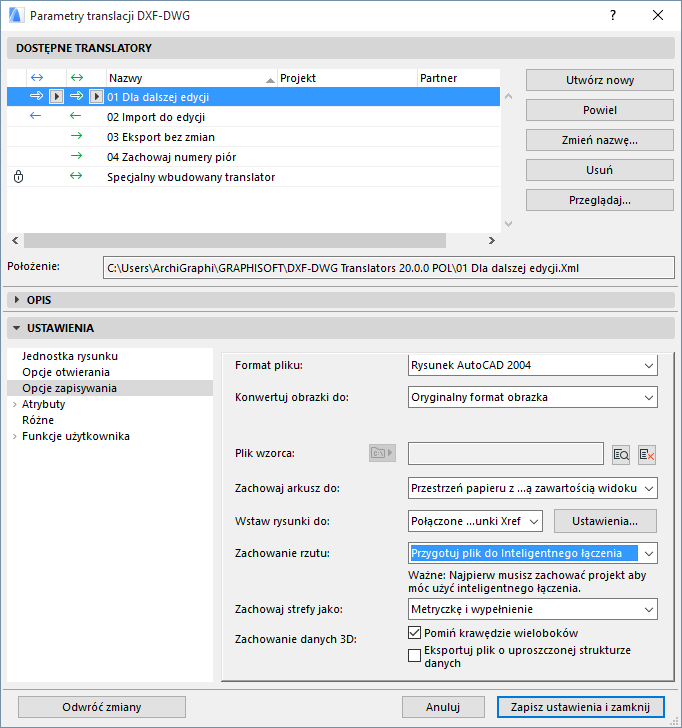Close the Parametry translacji DXF-DWG dialog

pyautogui.click(x=657, y=15)
